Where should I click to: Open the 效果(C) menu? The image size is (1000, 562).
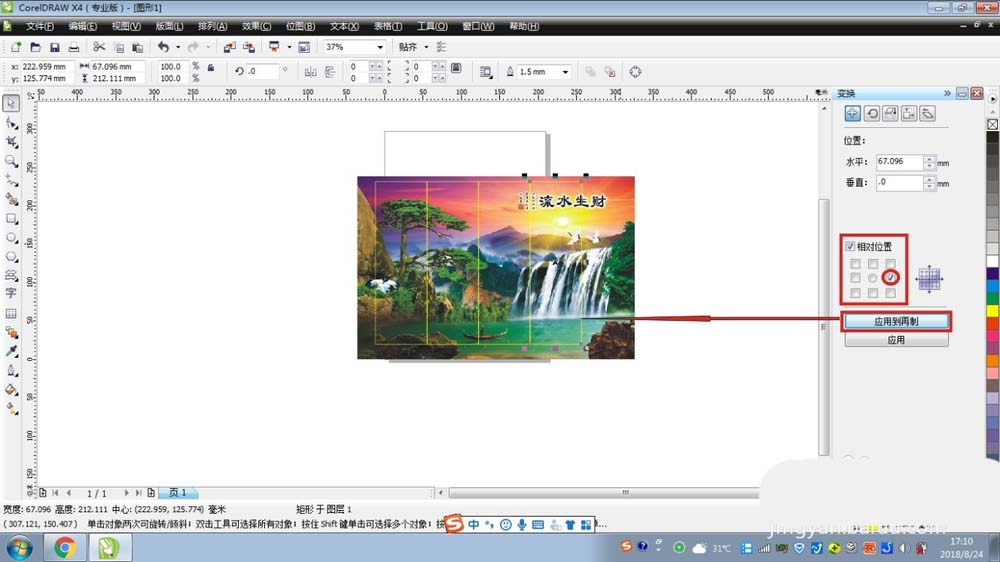click(x=256, y=26)
